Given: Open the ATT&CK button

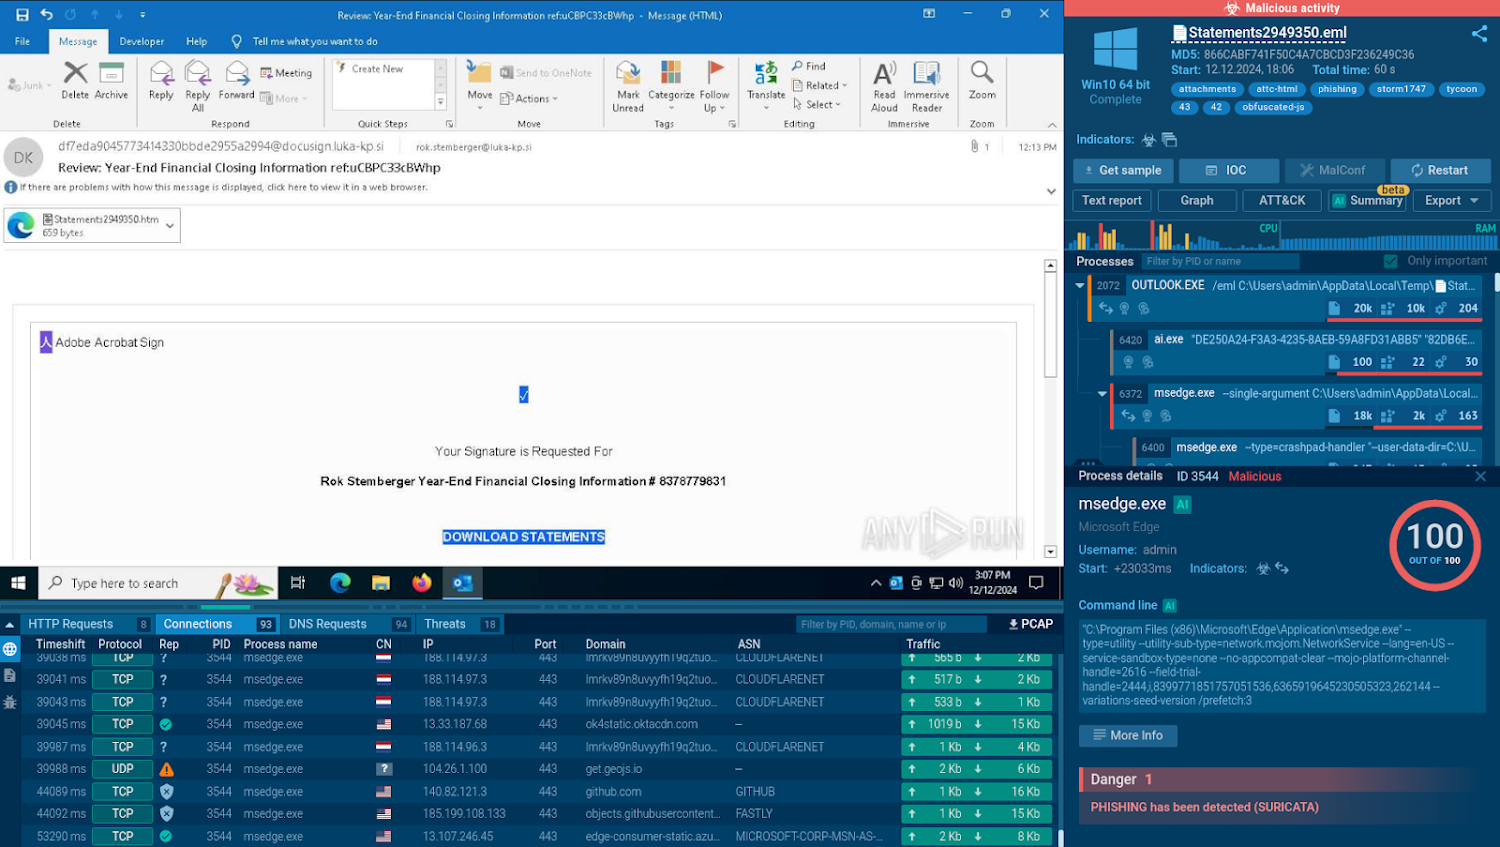Looking at the screenshot, I should tap(1282, 201).
